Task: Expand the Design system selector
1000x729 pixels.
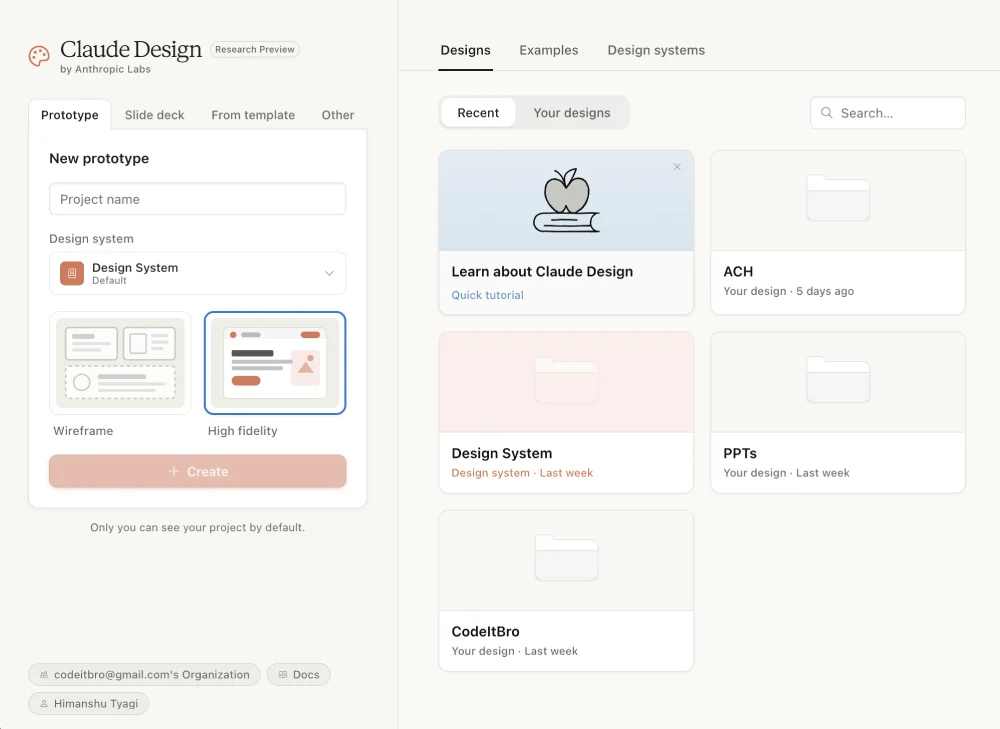Action: pos(197,273)
